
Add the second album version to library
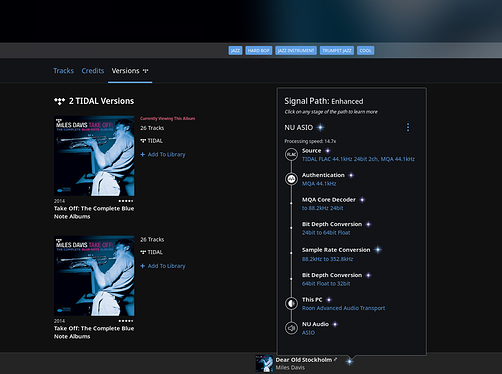click(x=163, y=266)
